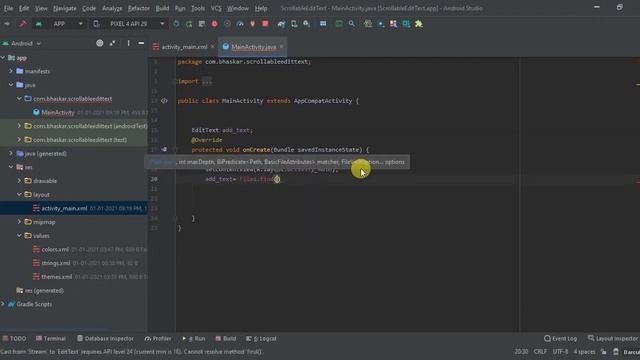This screenshot has height=360, width=640.
Task: Click the Search Everywhere magnifier icon
Action: (351, 24)
